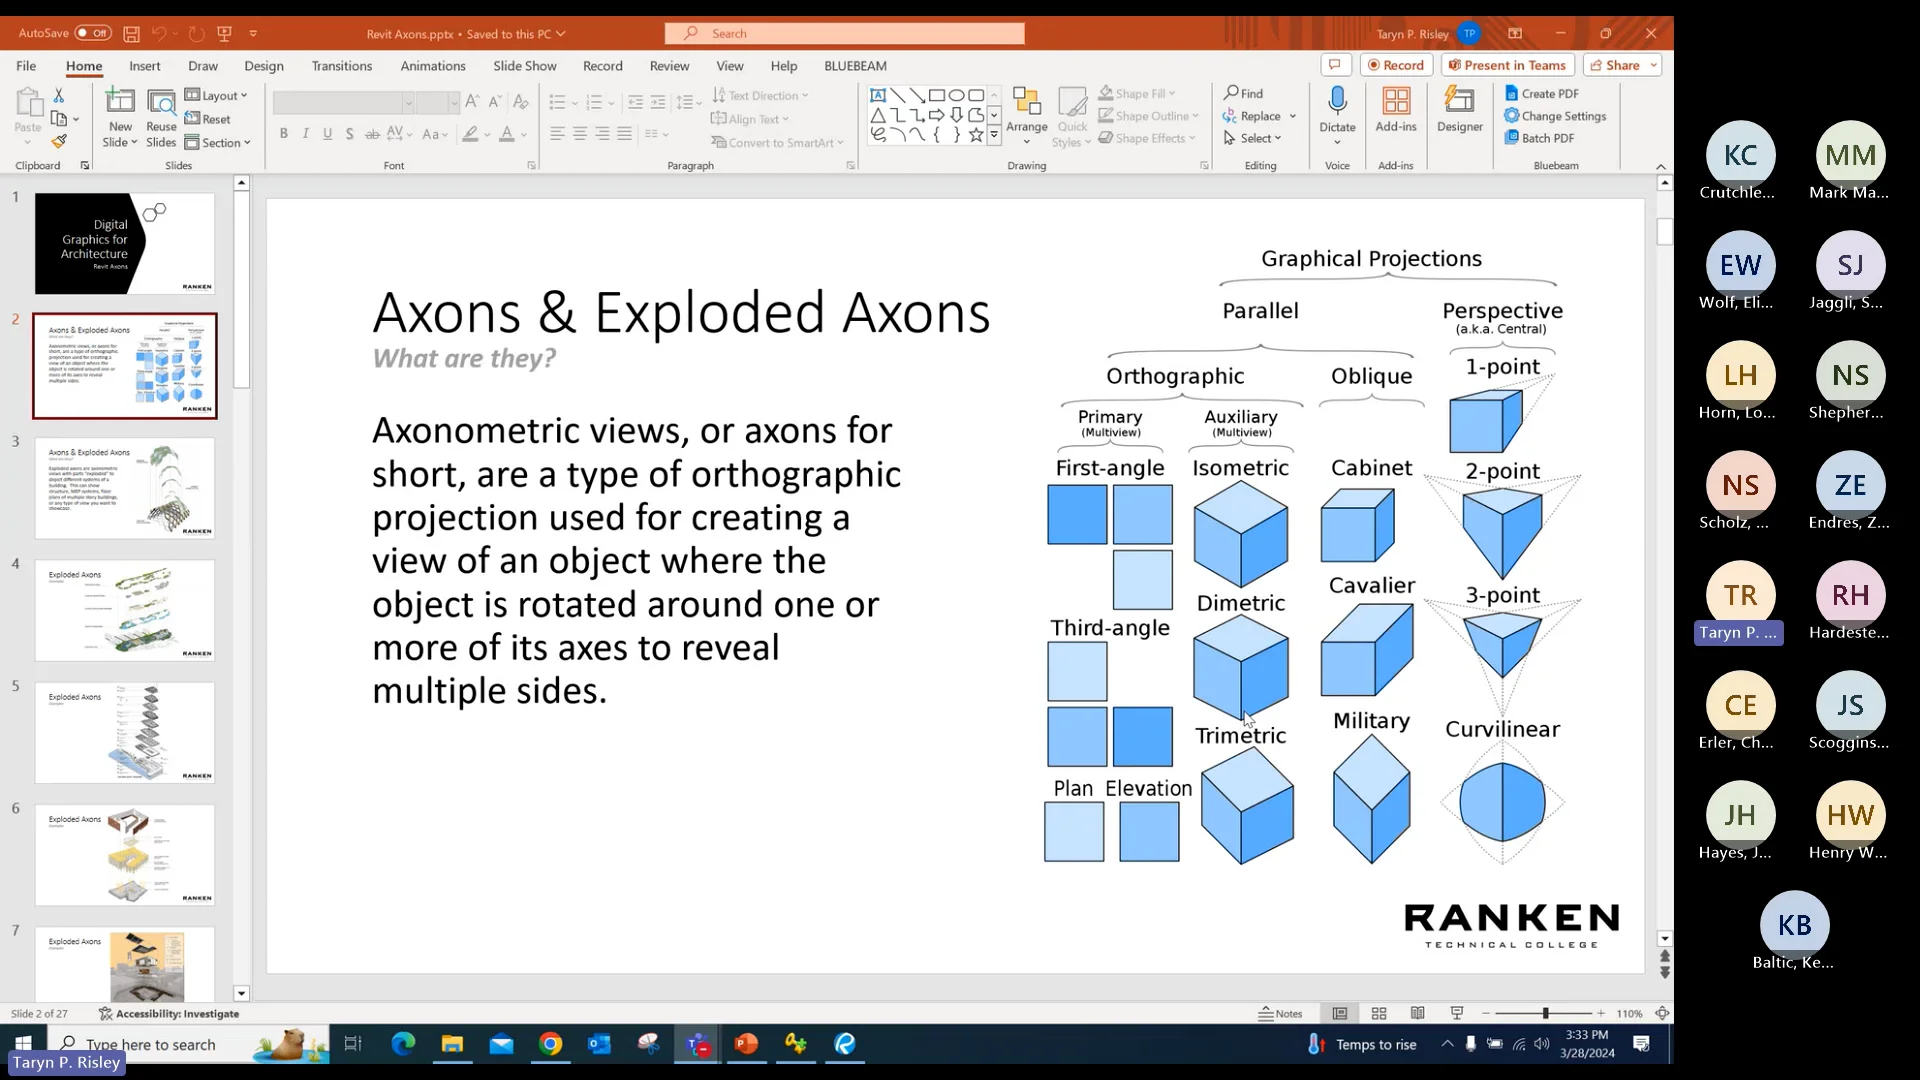Toggle bold formatting
Viewport: 1920px width, 1080px height.
tap(284, 133)
